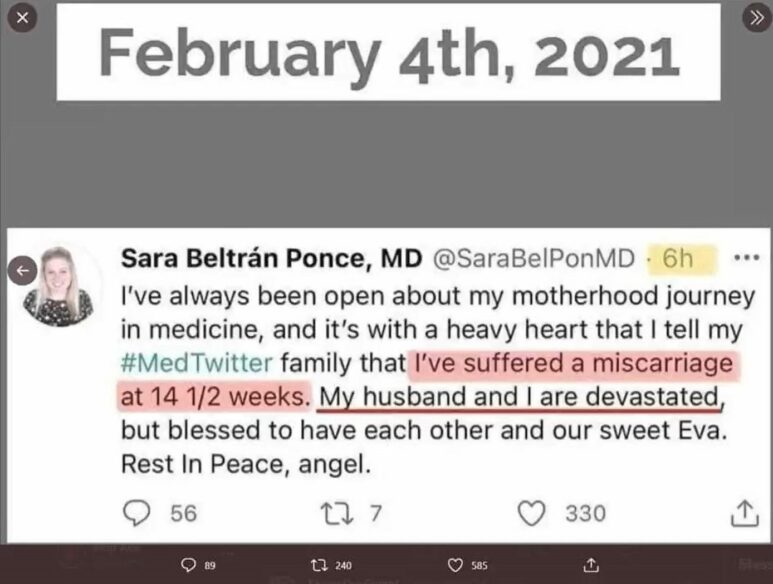Screen dimensions: 773x584
Task: Click the 330 likes count
Action: click(x=585, y=513)
